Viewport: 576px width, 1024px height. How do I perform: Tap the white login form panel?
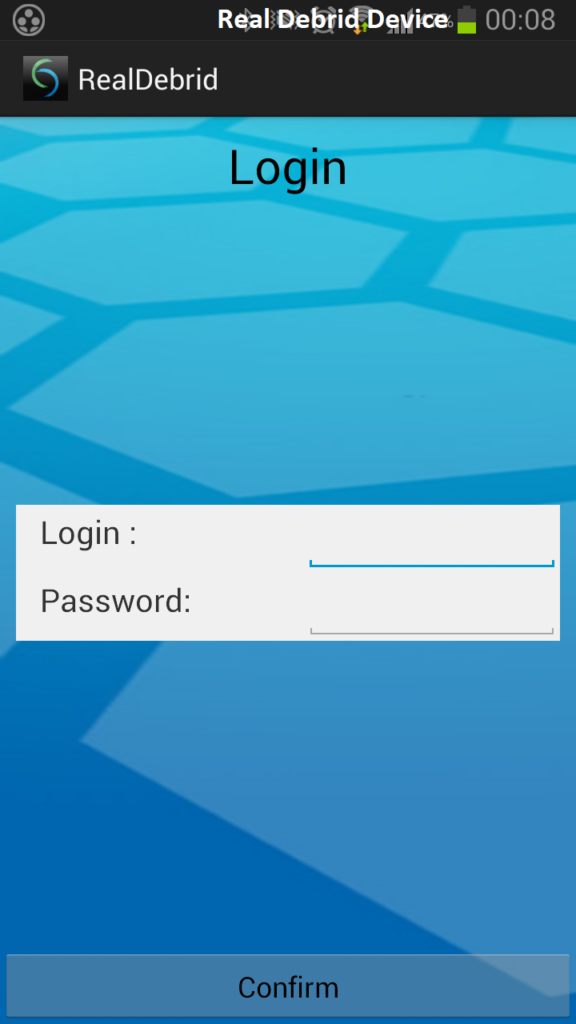point(288,573)
